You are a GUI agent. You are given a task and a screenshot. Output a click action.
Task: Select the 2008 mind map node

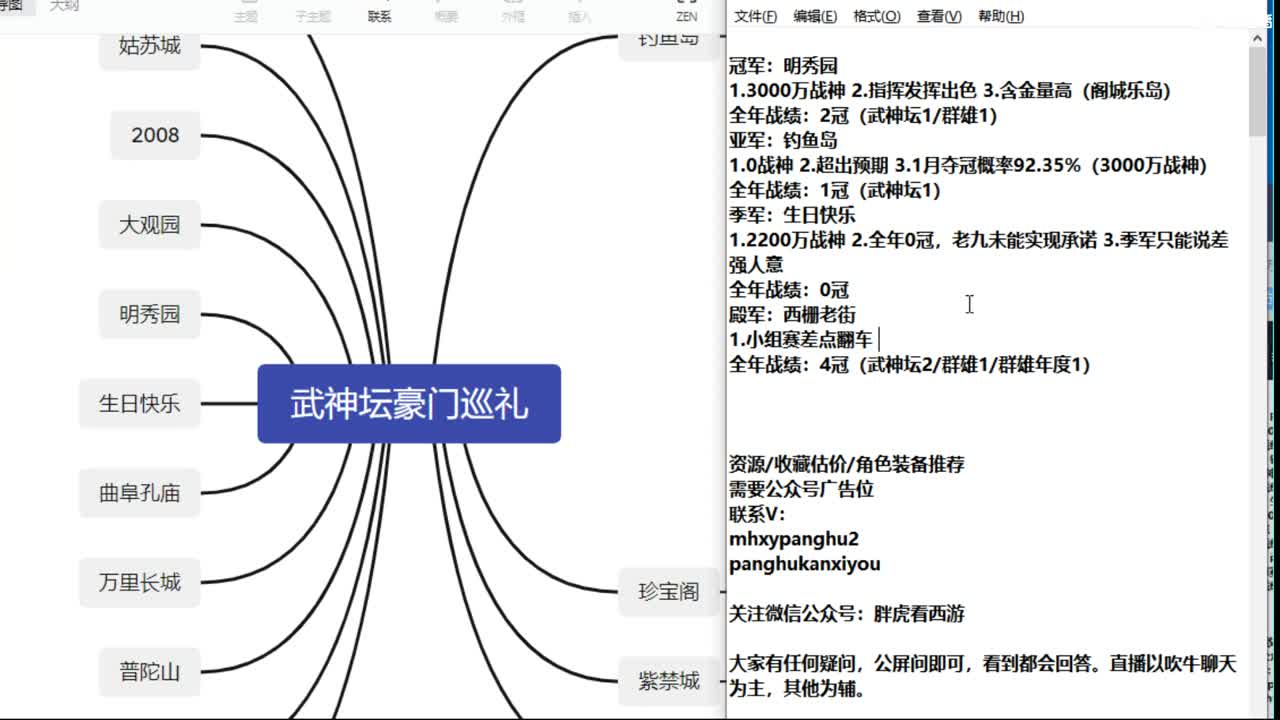pos(155,135)
